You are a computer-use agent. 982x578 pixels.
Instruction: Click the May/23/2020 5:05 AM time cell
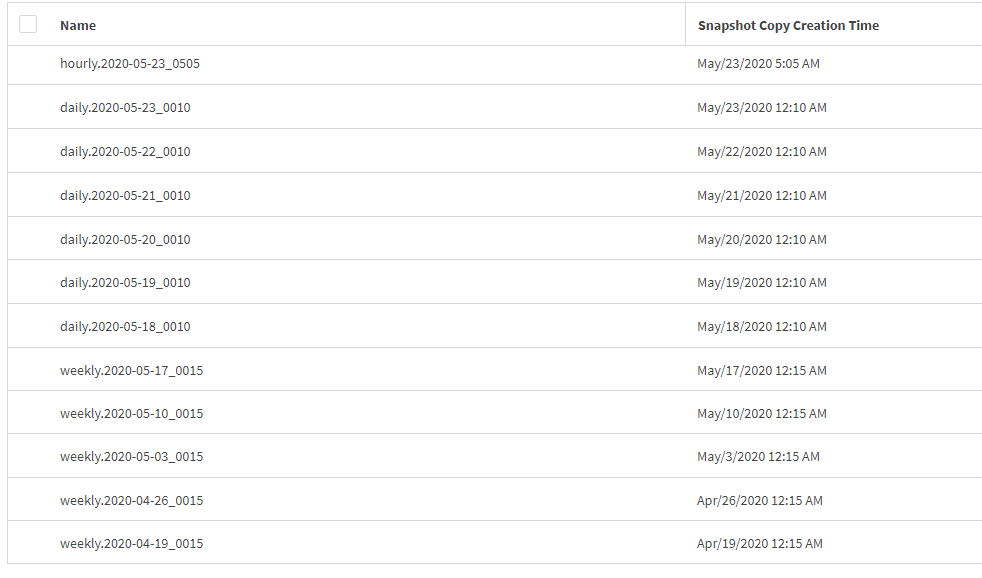tap(758, 64)
